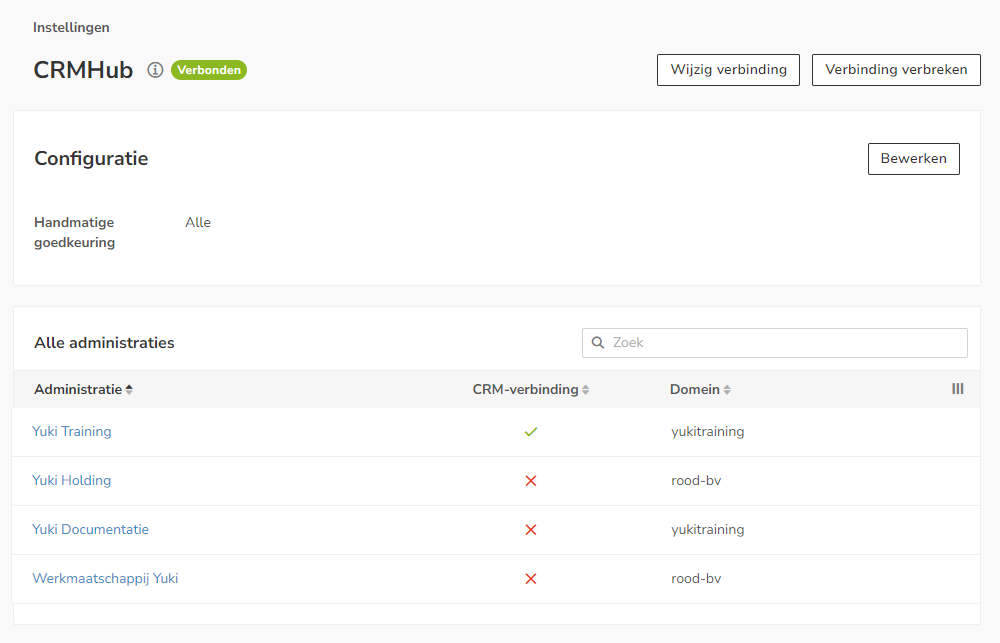This screenshot has height=643, width=1000.
Task: Click red cross in Yuki Documentatie row
Action: [531, 529]
